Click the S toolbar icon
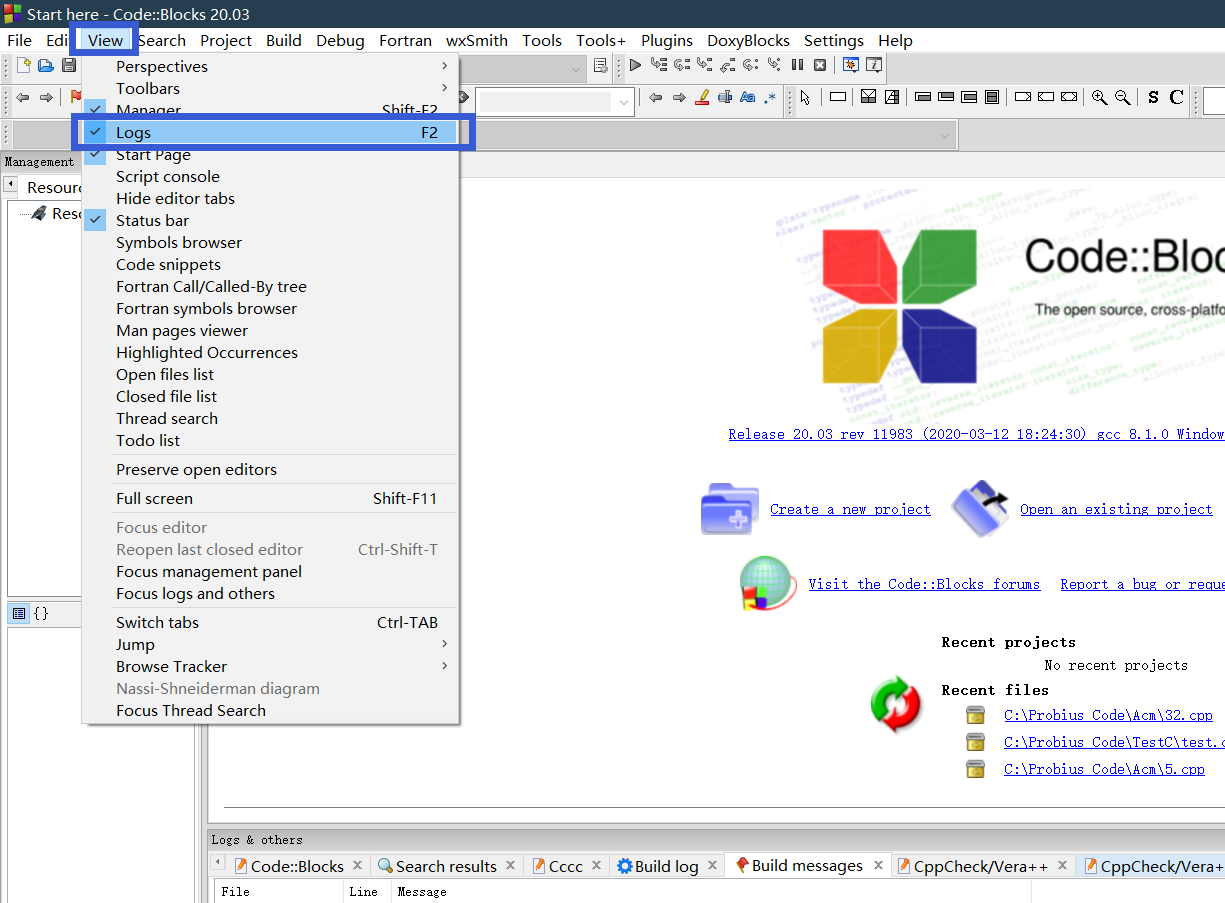Viewport: 1225px width, 903px height. pyautogui.click(x=1153, y=97)
